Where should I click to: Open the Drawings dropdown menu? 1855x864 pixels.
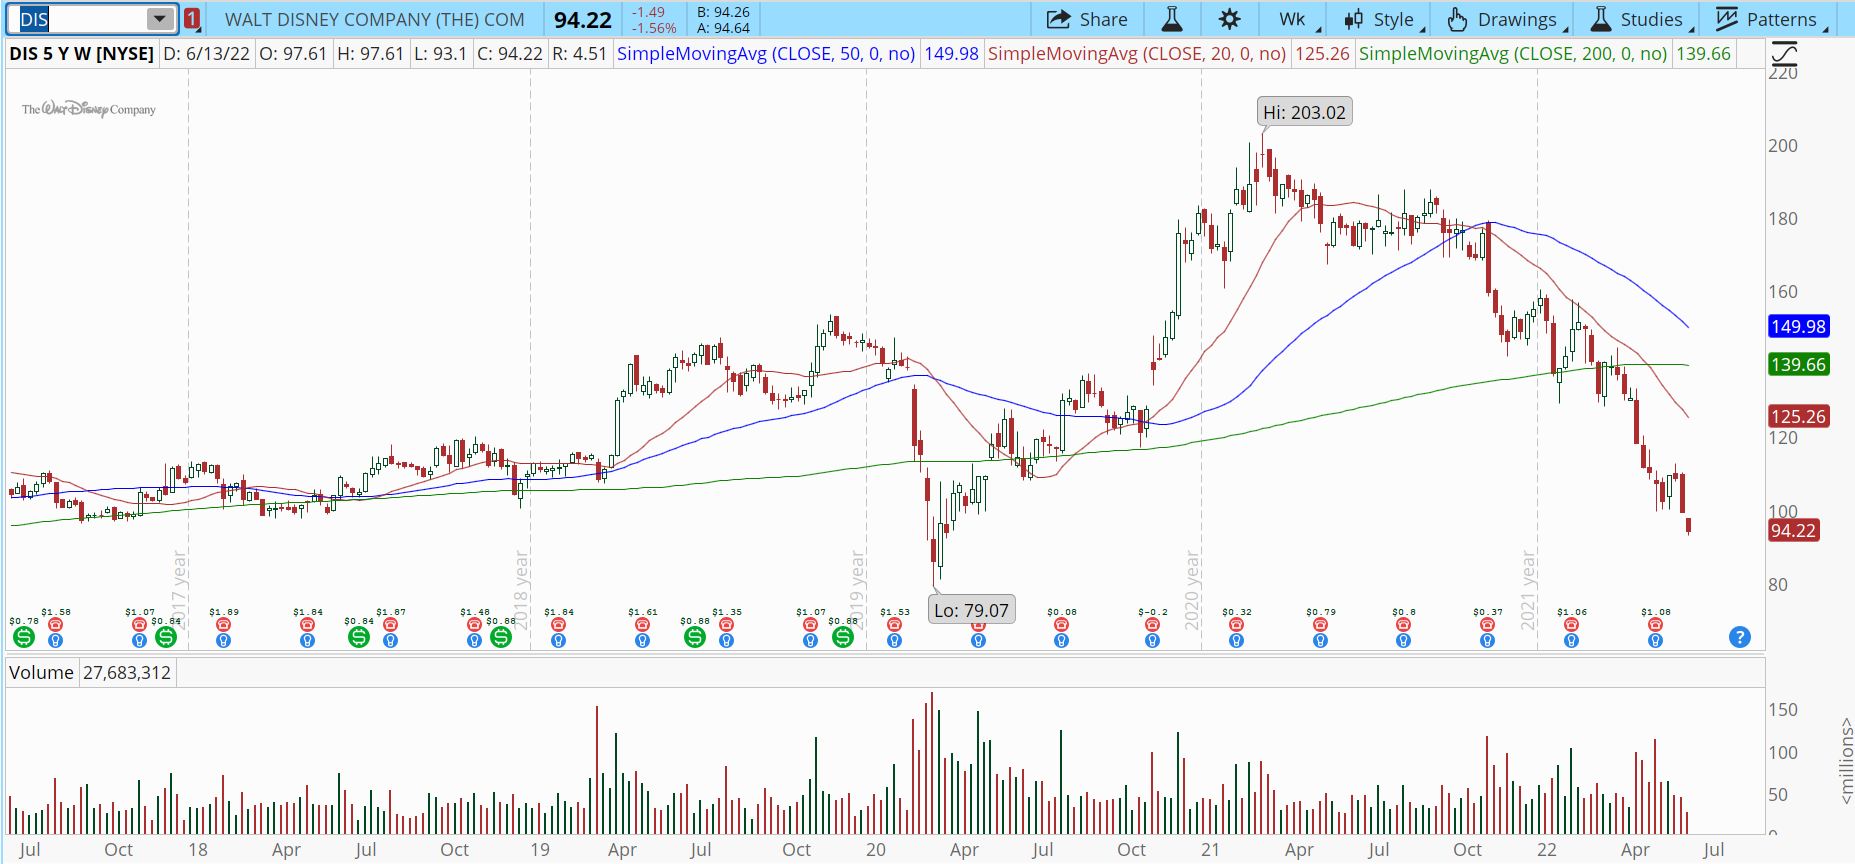click(x=1502, y=19)
